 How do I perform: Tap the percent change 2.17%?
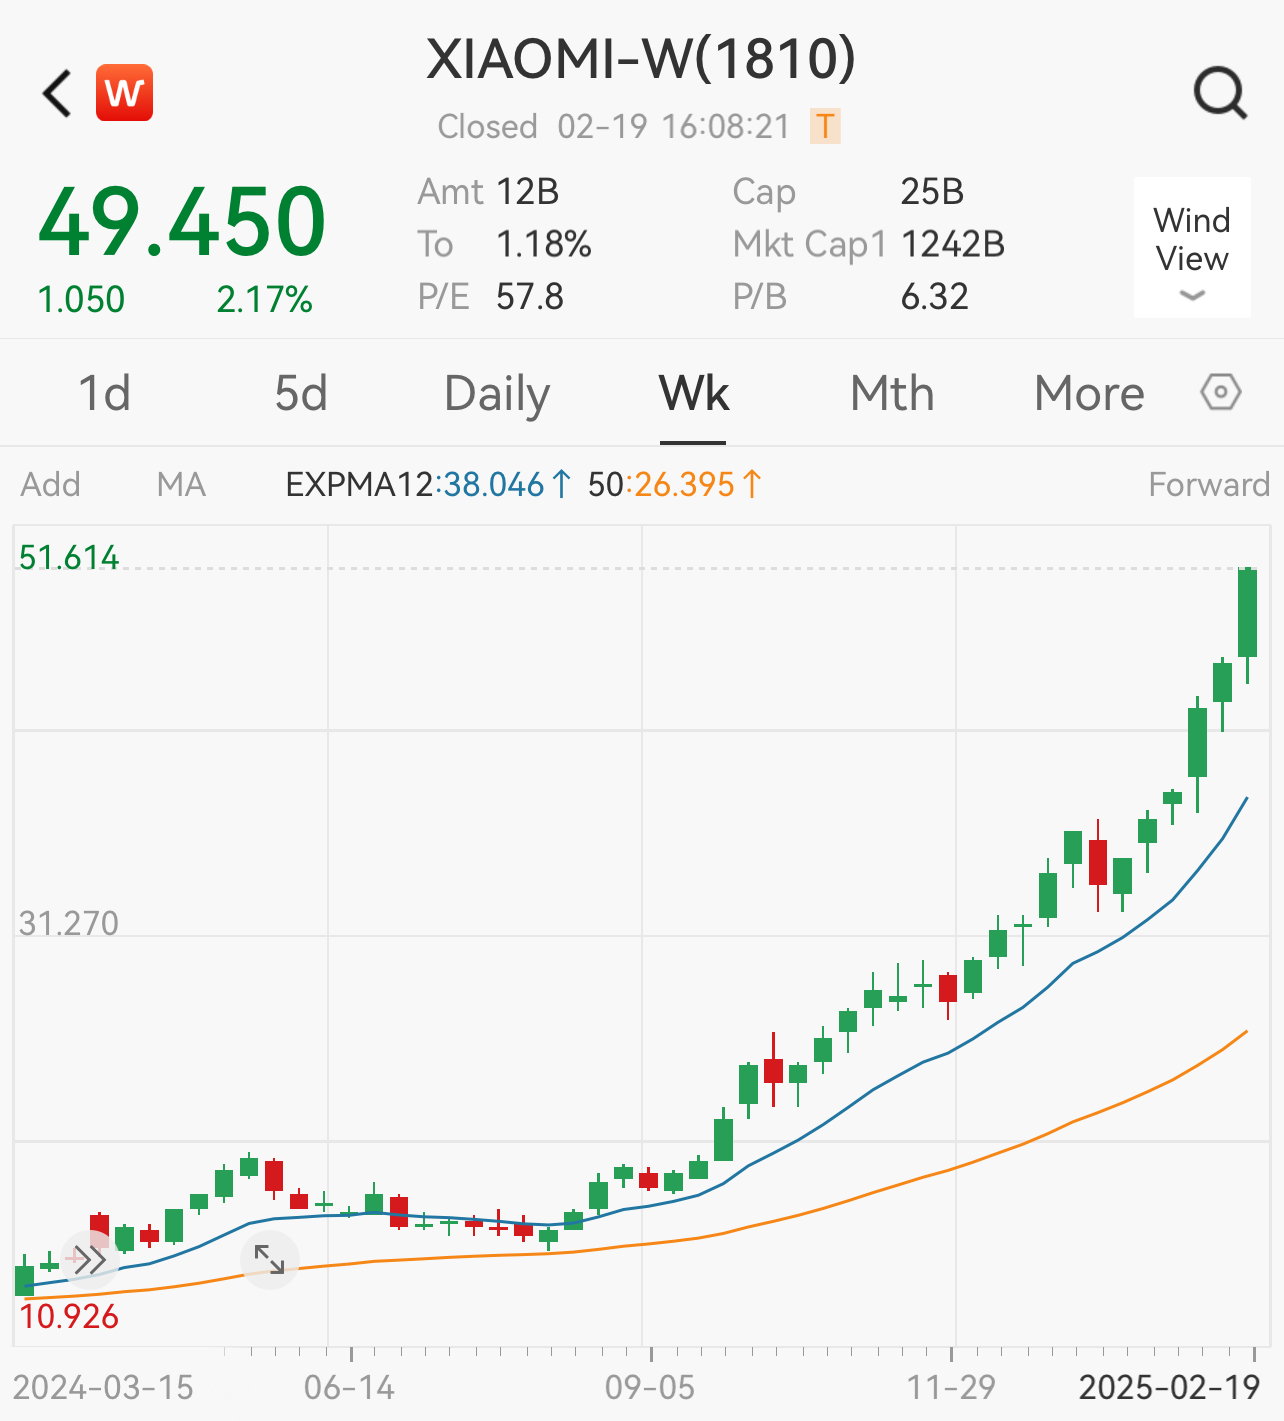click(265, 299)
